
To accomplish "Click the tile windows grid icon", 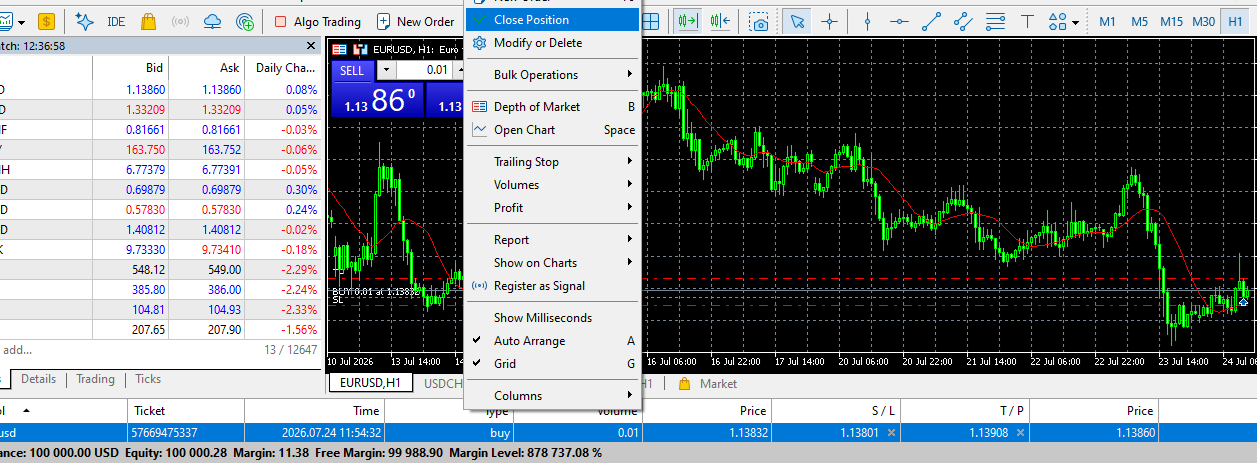I will [x=650, y=21].
